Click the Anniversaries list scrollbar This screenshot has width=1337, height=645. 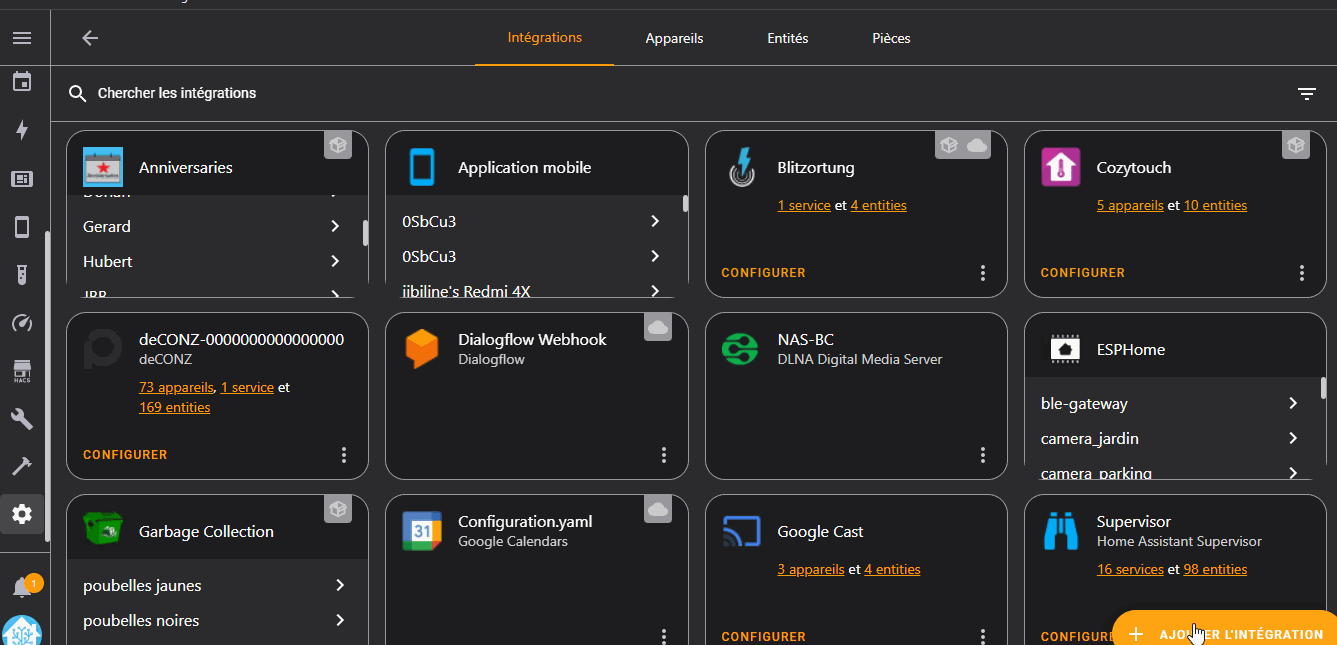click(x=365, y=232)
